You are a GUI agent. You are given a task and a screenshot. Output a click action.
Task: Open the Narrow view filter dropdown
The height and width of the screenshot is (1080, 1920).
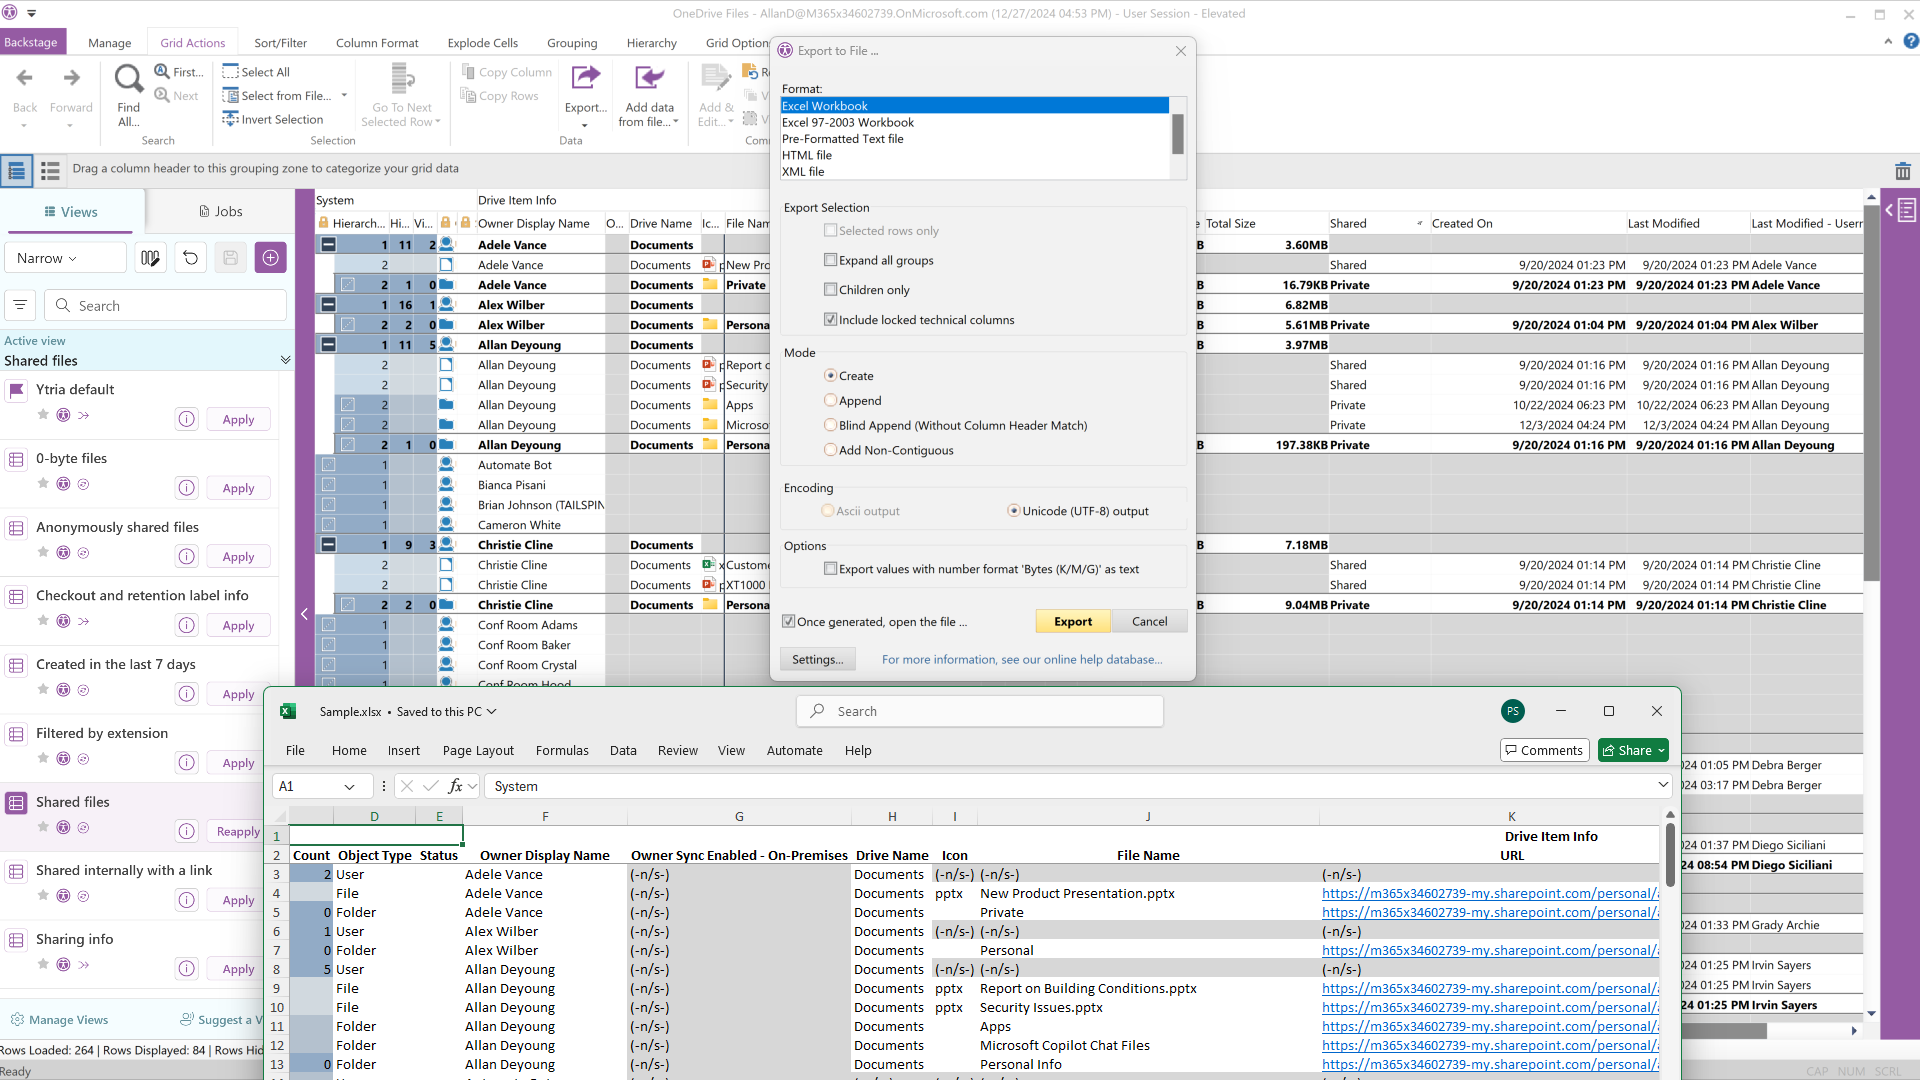[48, 258]
